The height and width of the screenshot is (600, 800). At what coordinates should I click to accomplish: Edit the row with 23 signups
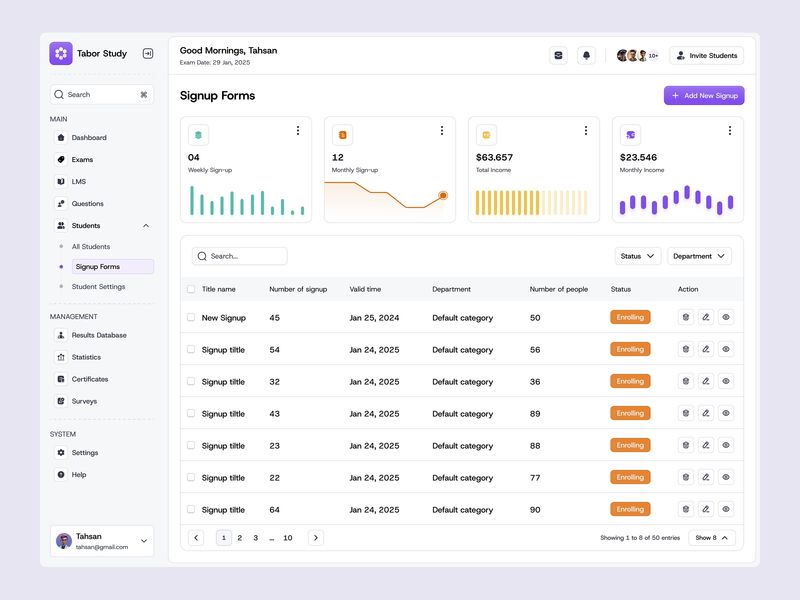tap(706, 445)
